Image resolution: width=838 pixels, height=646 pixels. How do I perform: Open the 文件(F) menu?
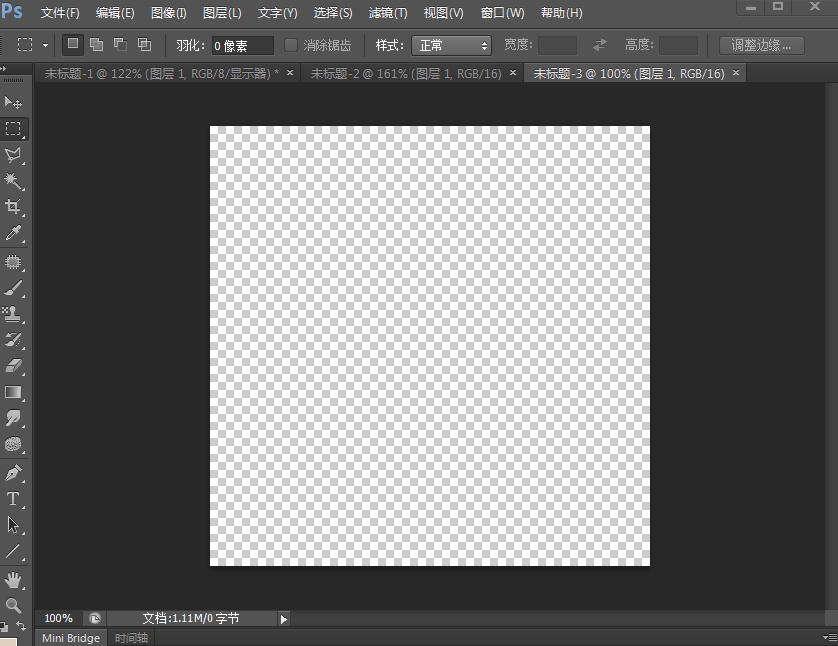[60, 13]
